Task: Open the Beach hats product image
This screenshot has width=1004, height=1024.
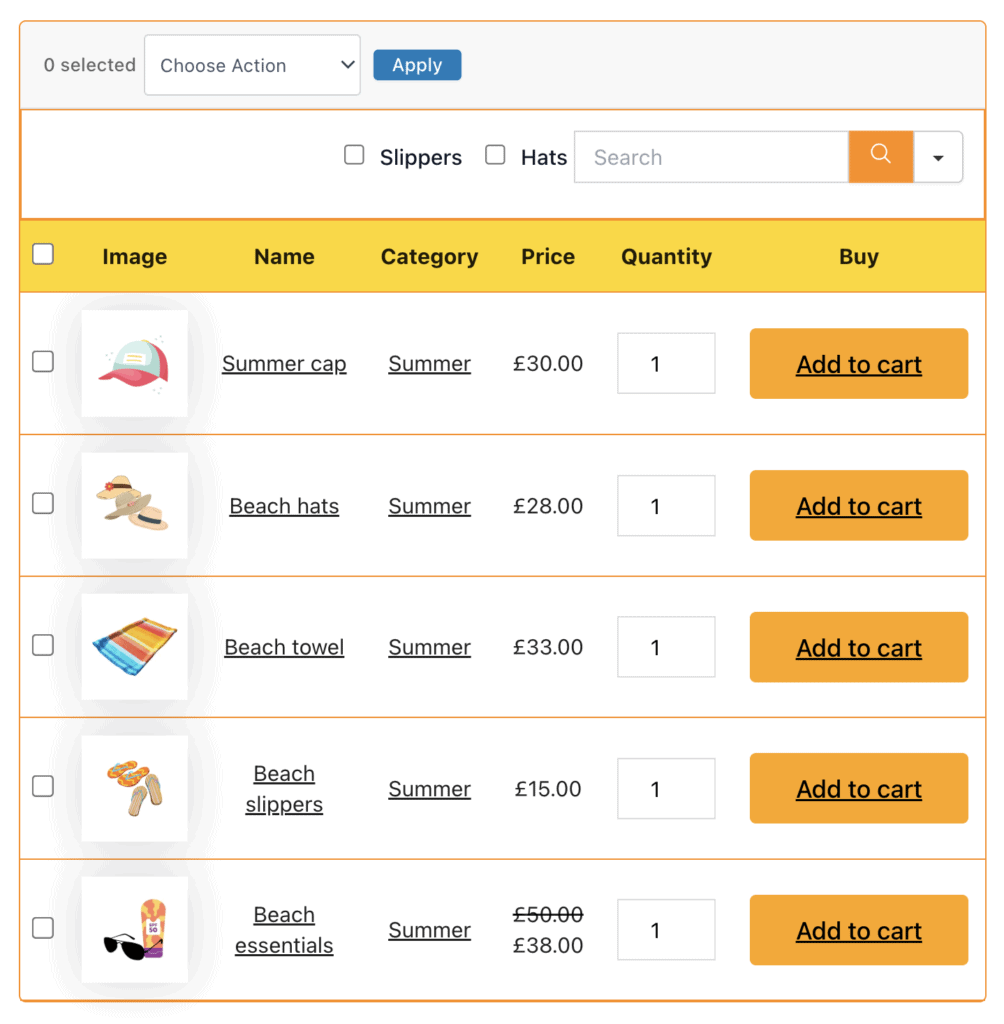Action: 134,506
